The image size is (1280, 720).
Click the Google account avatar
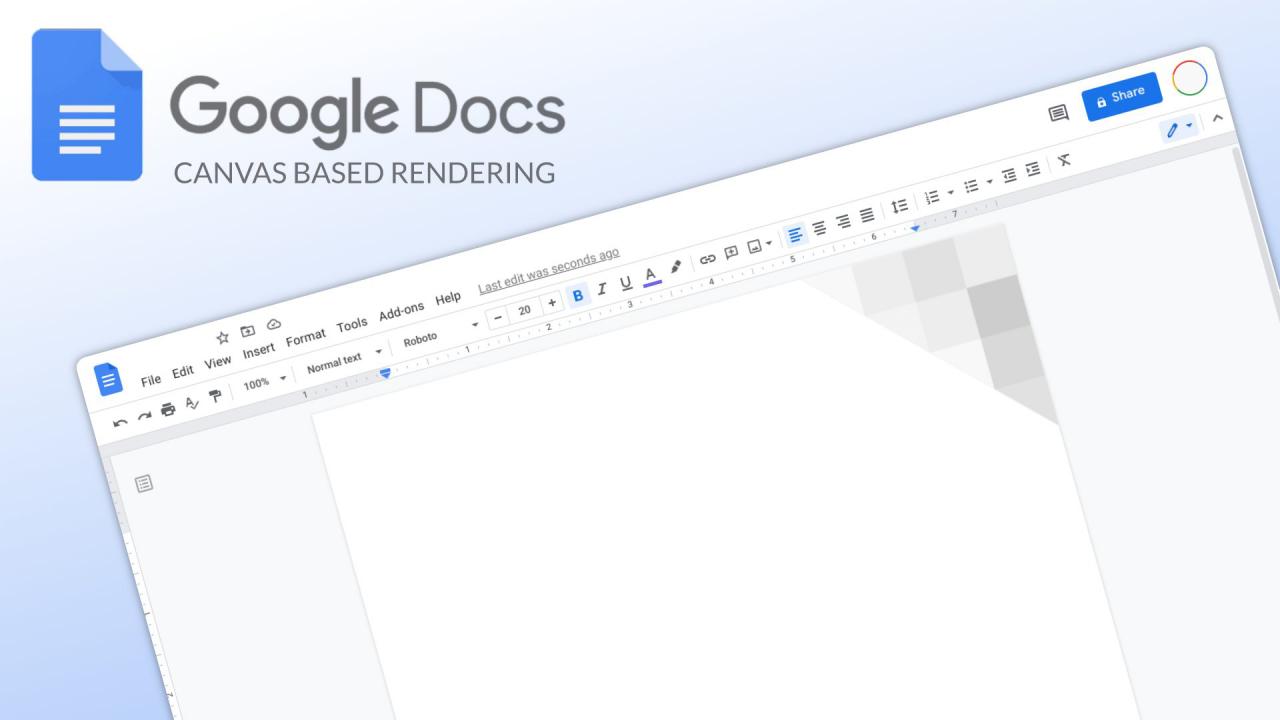coord(1190,77)
